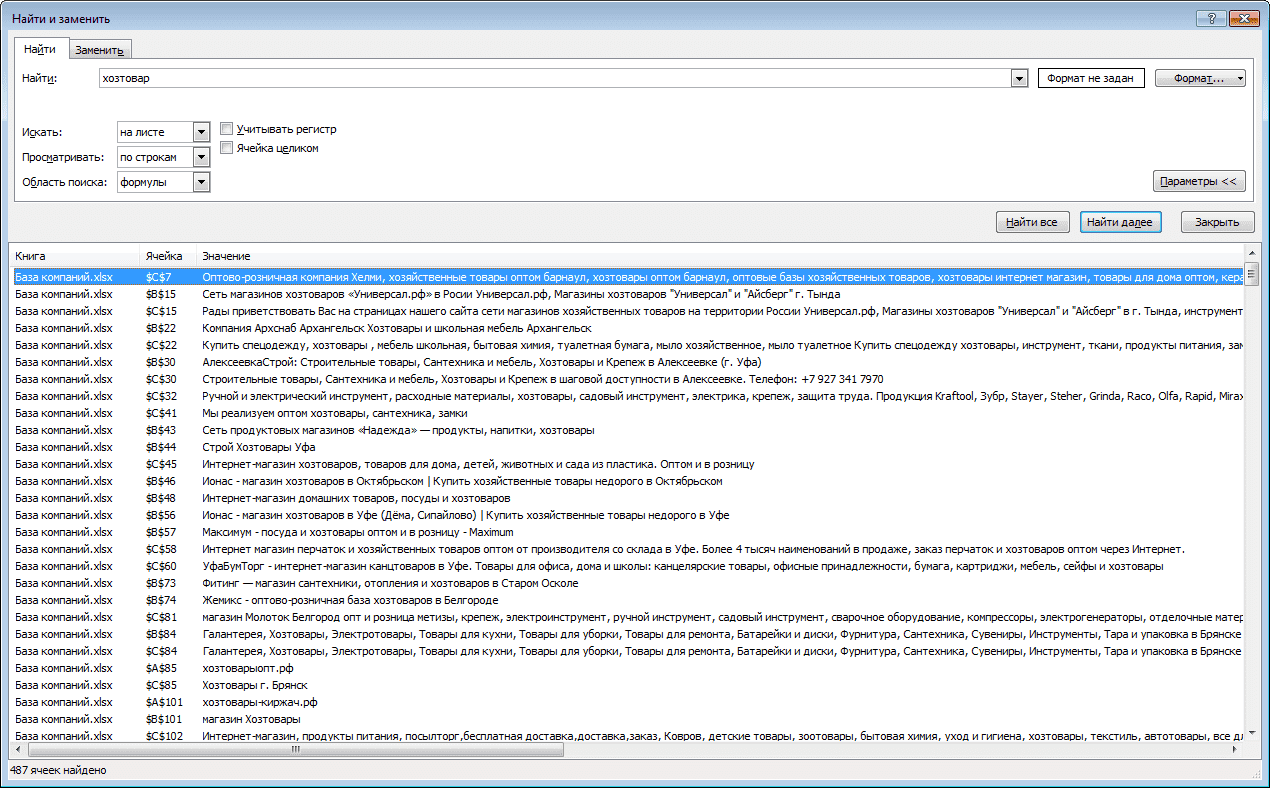The image size is (1270, 788).
Task: Select the Интернет-магазин домашних товаров row
Action: click(626, 498)
